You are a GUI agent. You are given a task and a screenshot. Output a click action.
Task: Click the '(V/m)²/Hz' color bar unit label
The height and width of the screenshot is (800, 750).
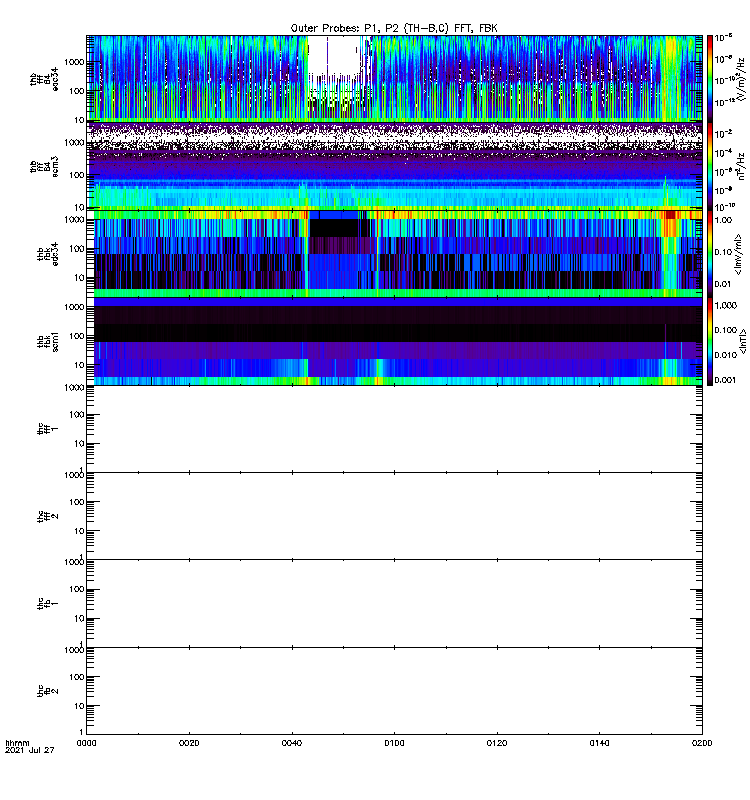point(742,79)
